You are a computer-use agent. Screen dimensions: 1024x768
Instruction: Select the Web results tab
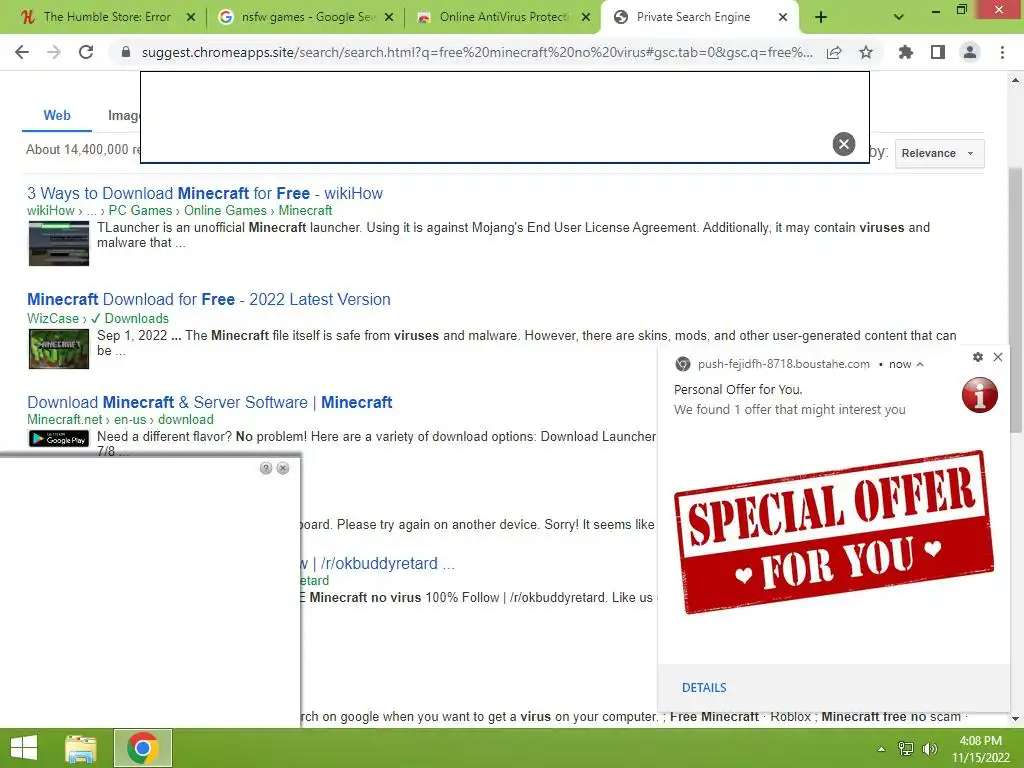[x=57, y=116]
